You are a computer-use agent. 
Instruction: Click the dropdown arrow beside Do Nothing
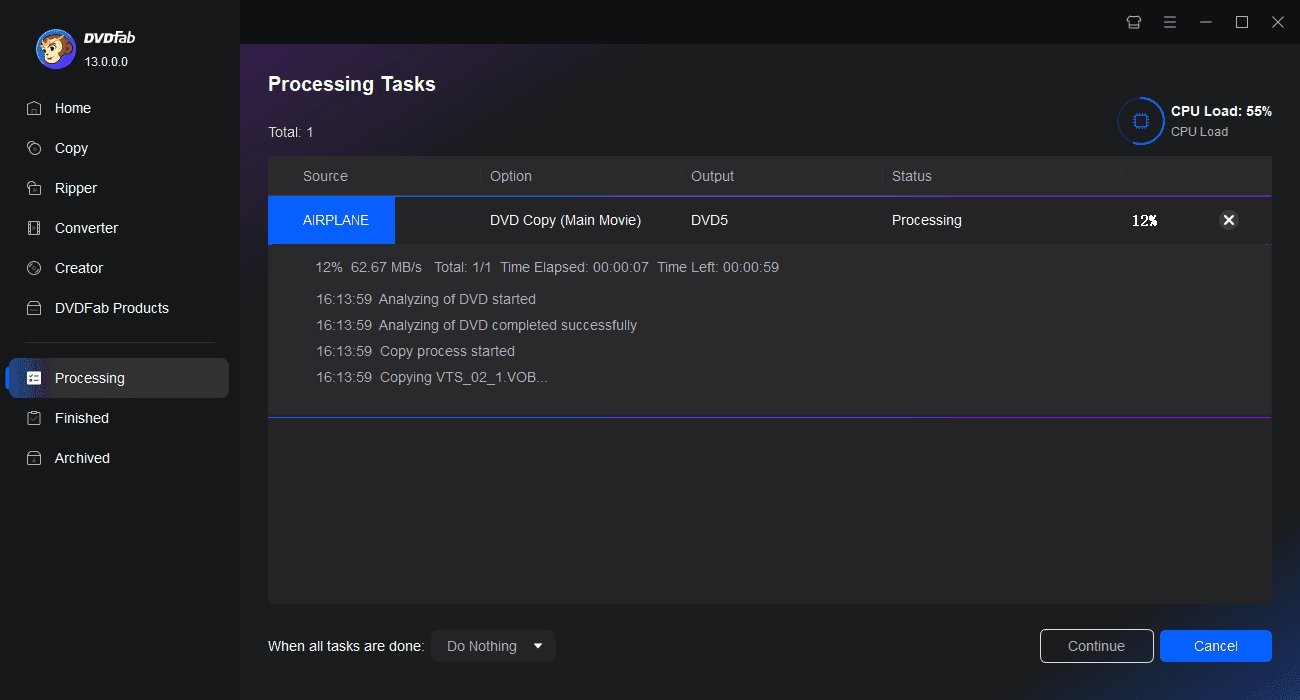click(538, 646)
